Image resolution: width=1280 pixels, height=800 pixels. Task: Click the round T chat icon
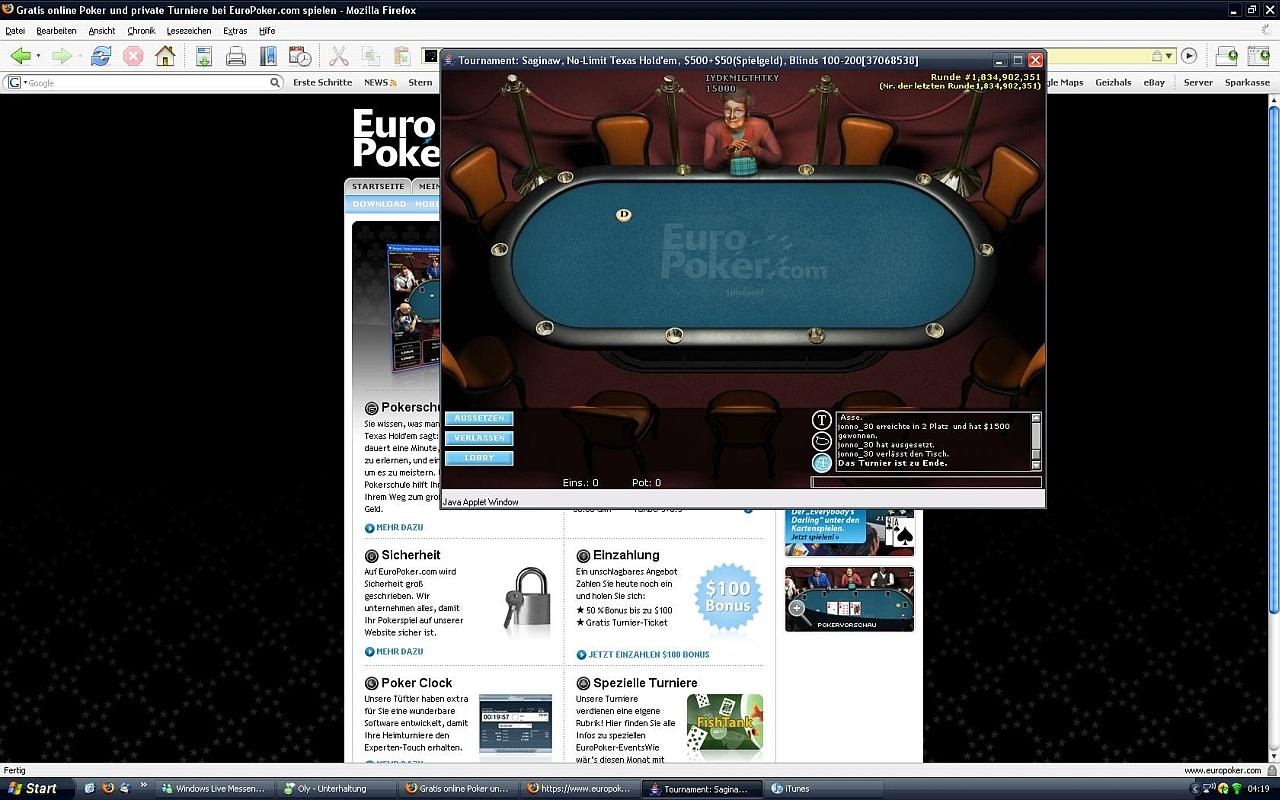click(821, 421)
